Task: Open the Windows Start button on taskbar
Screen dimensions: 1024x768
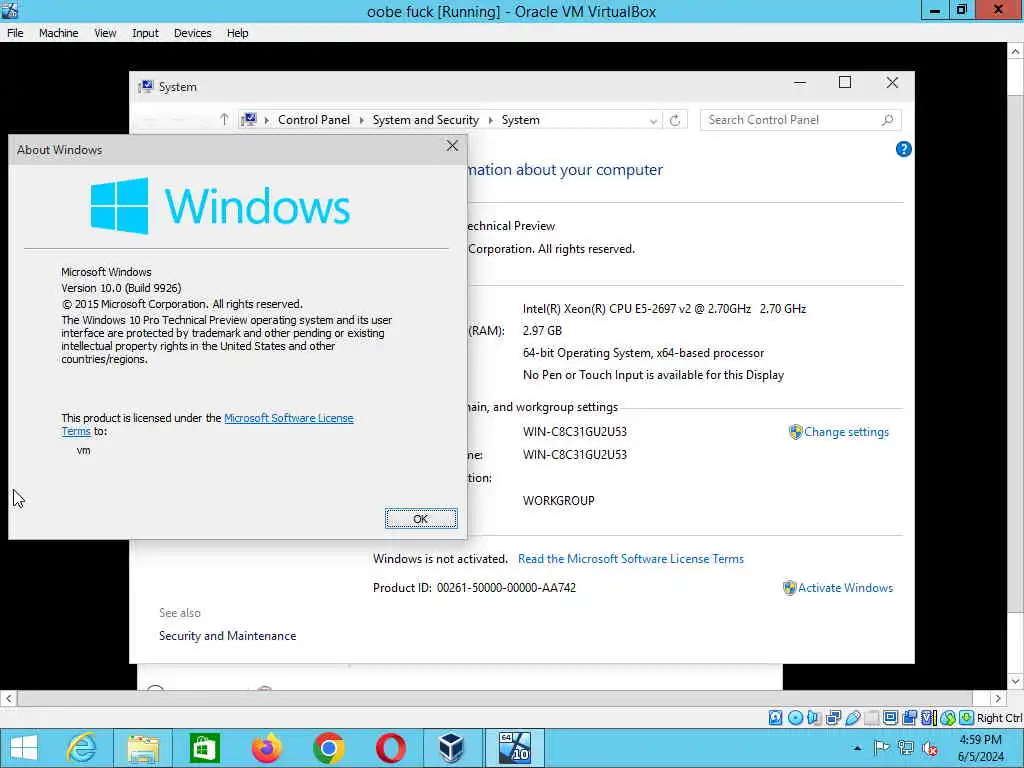Action: point(24,748)
